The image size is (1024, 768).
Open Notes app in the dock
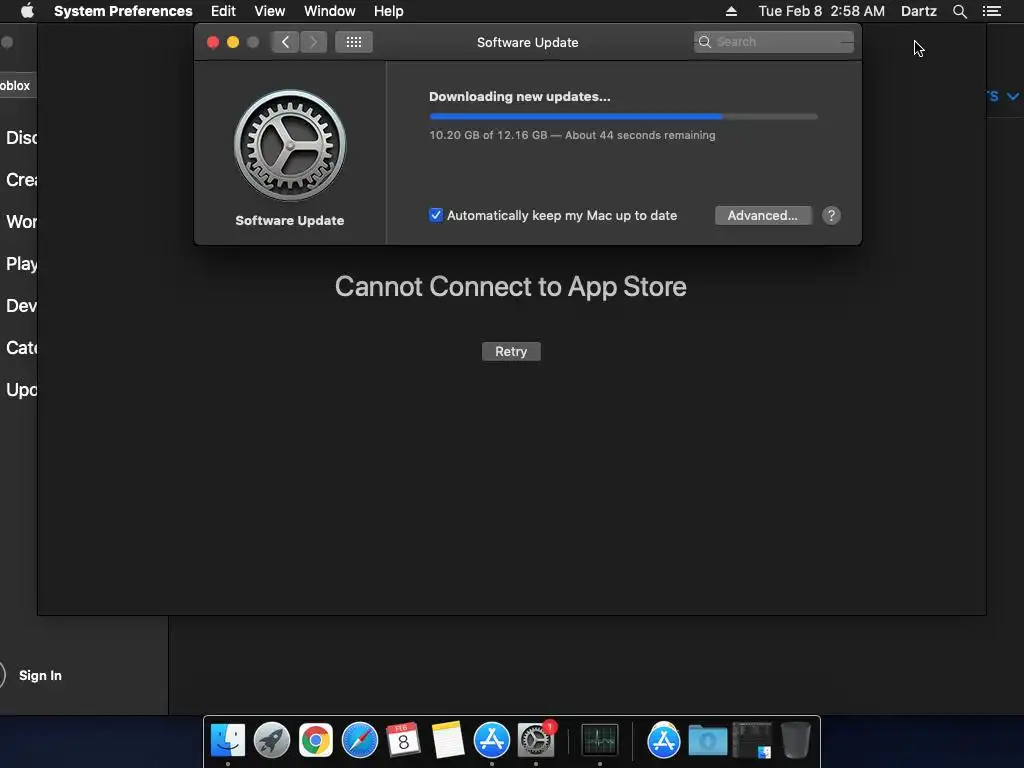[447, 740]
